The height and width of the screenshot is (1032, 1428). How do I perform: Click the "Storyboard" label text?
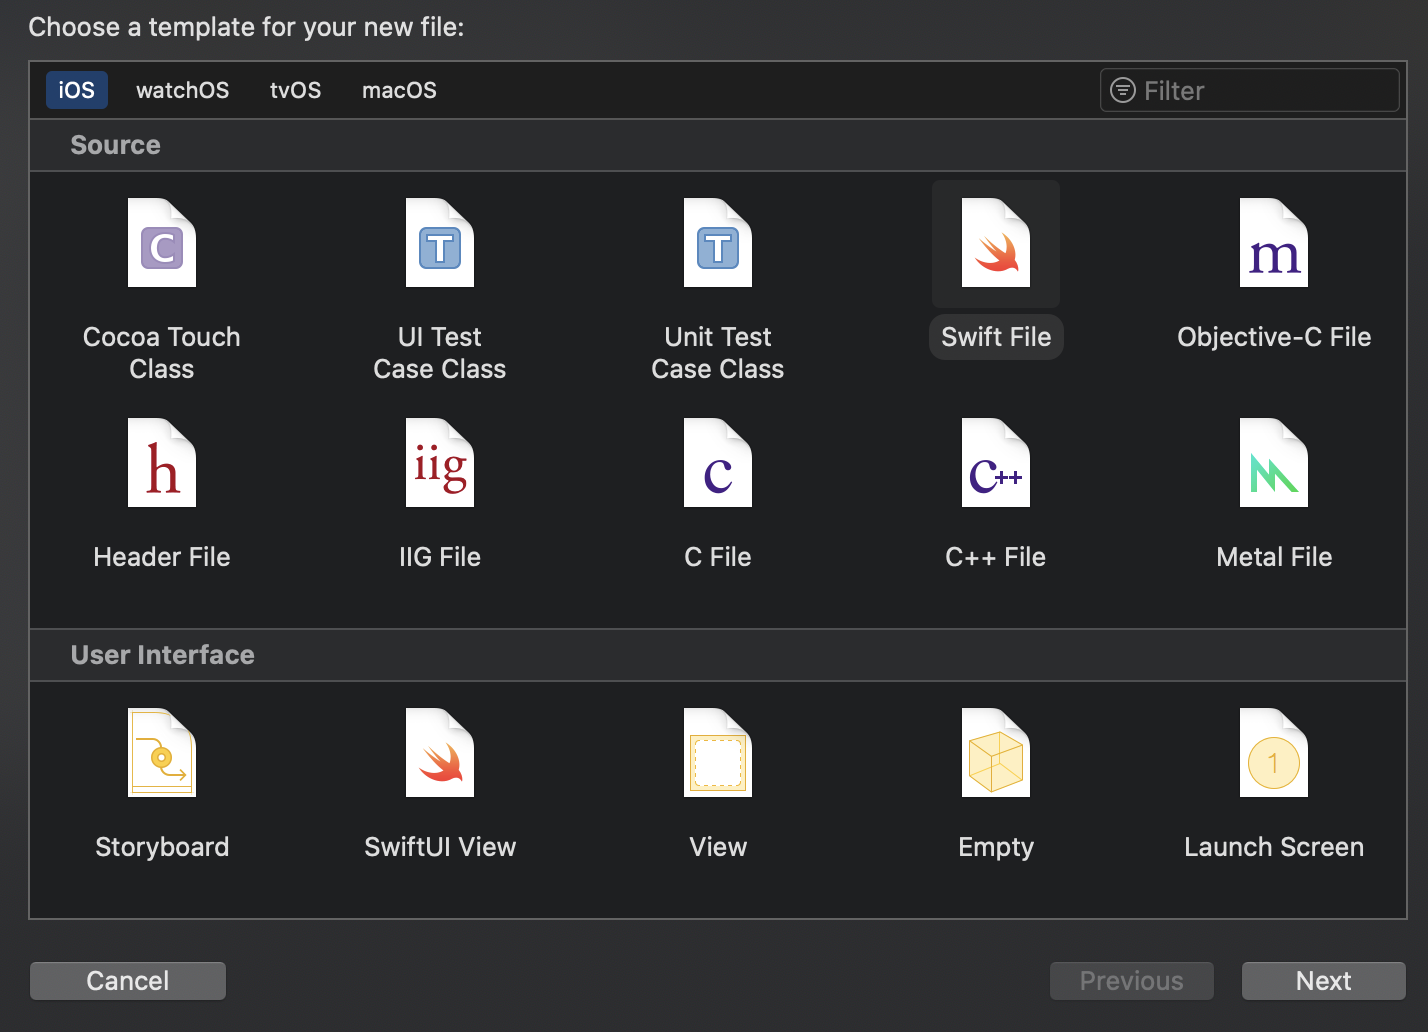pyautogui.click(x=162, y=847)
